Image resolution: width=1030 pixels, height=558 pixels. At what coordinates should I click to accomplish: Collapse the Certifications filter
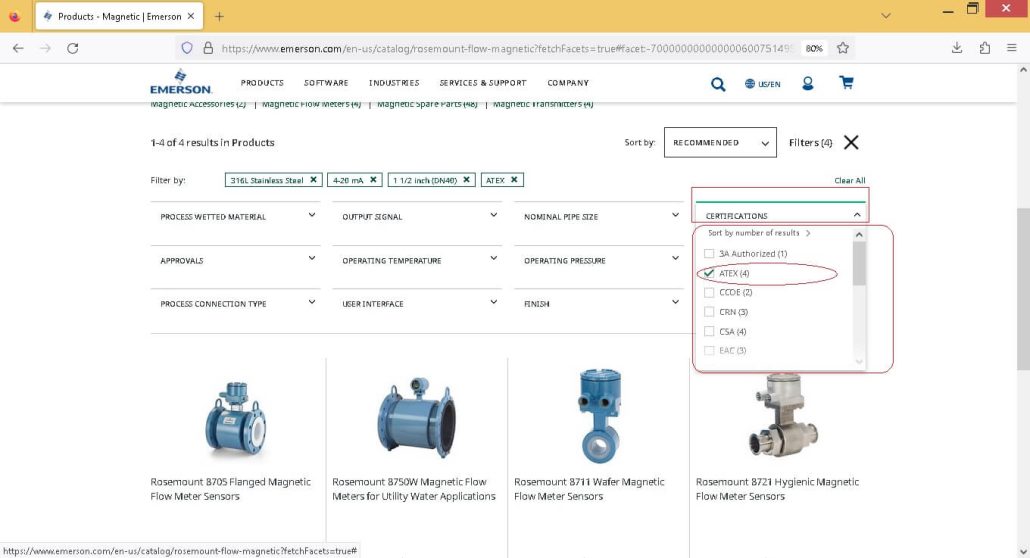click(780, 216)
